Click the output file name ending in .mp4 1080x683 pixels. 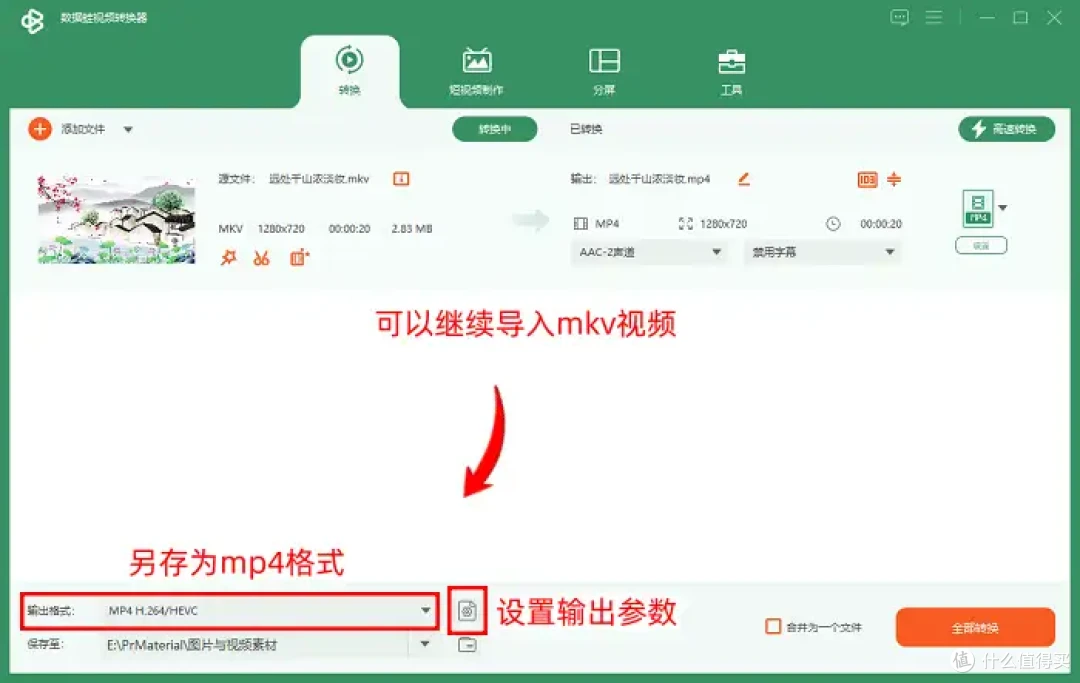(659, 179)
